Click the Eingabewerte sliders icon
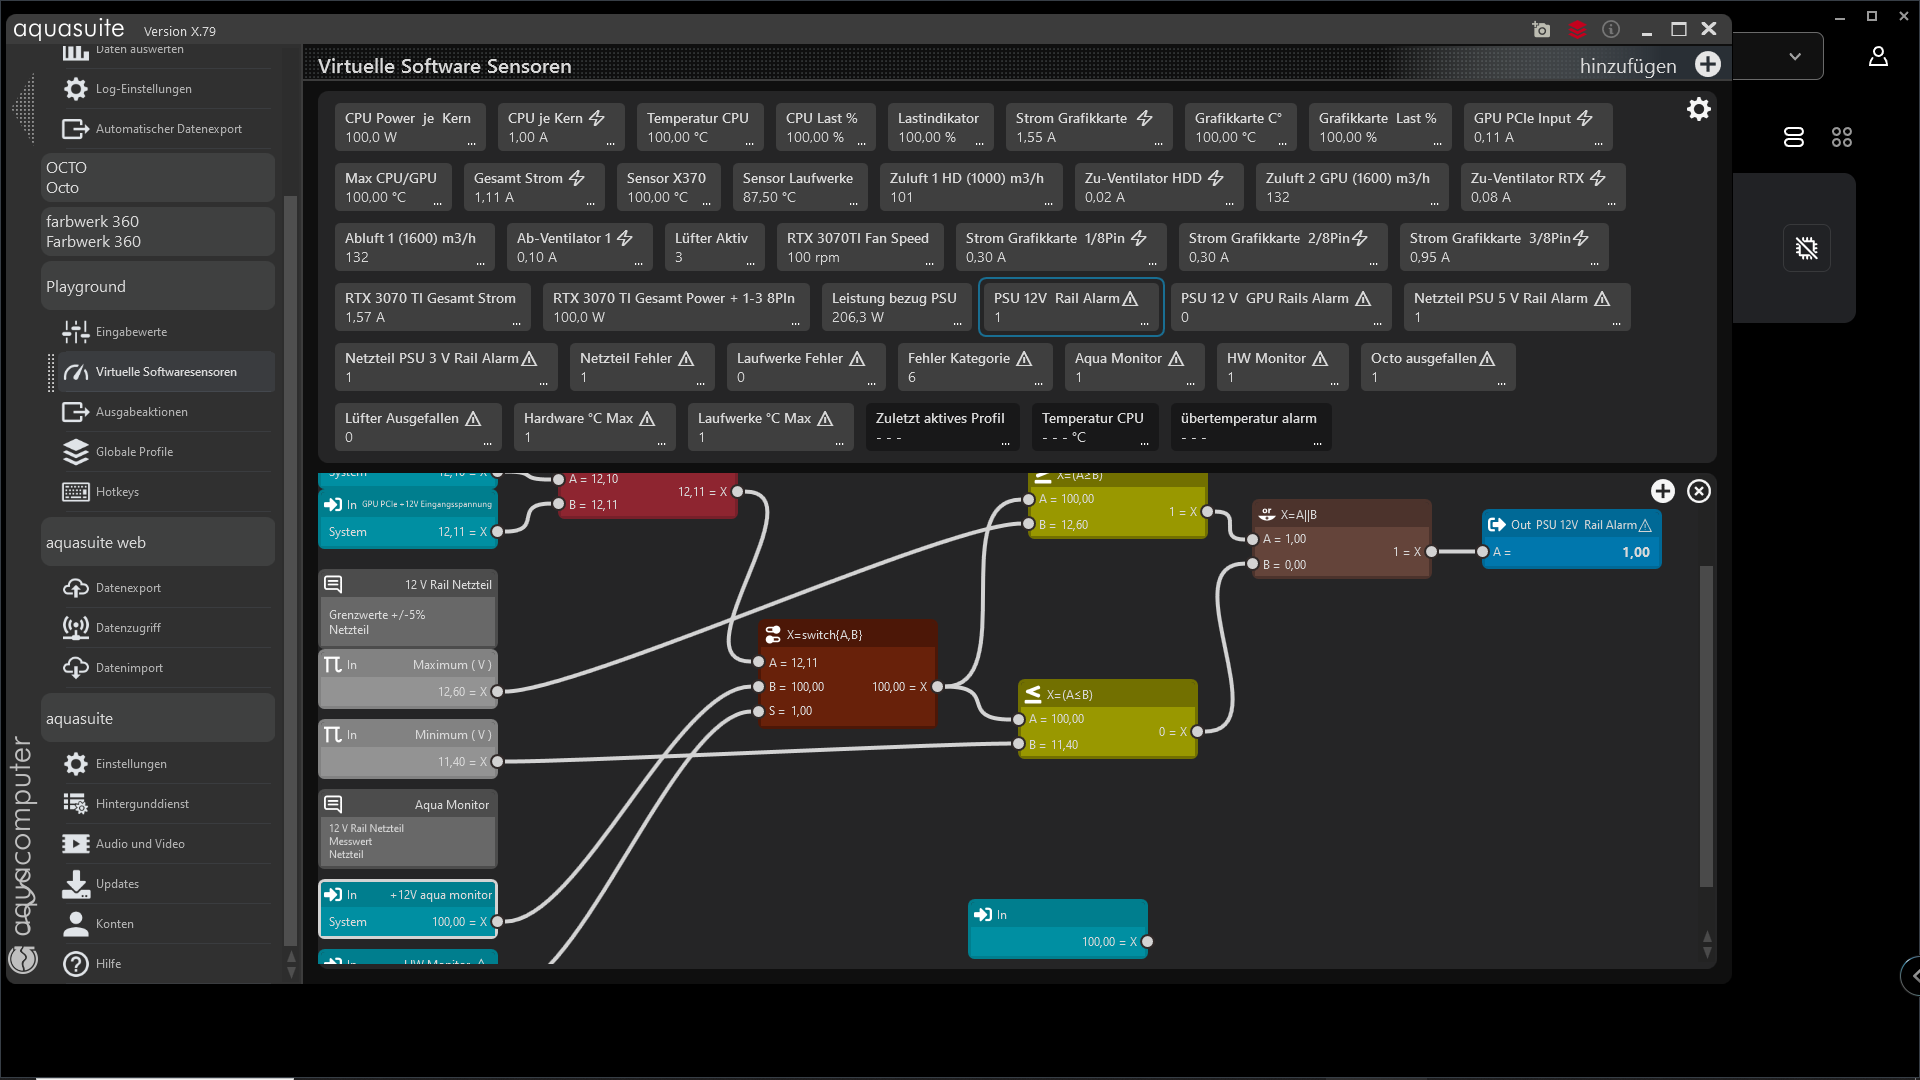The width and height of the screenshot is (1920, 1080). pos(76,332)
